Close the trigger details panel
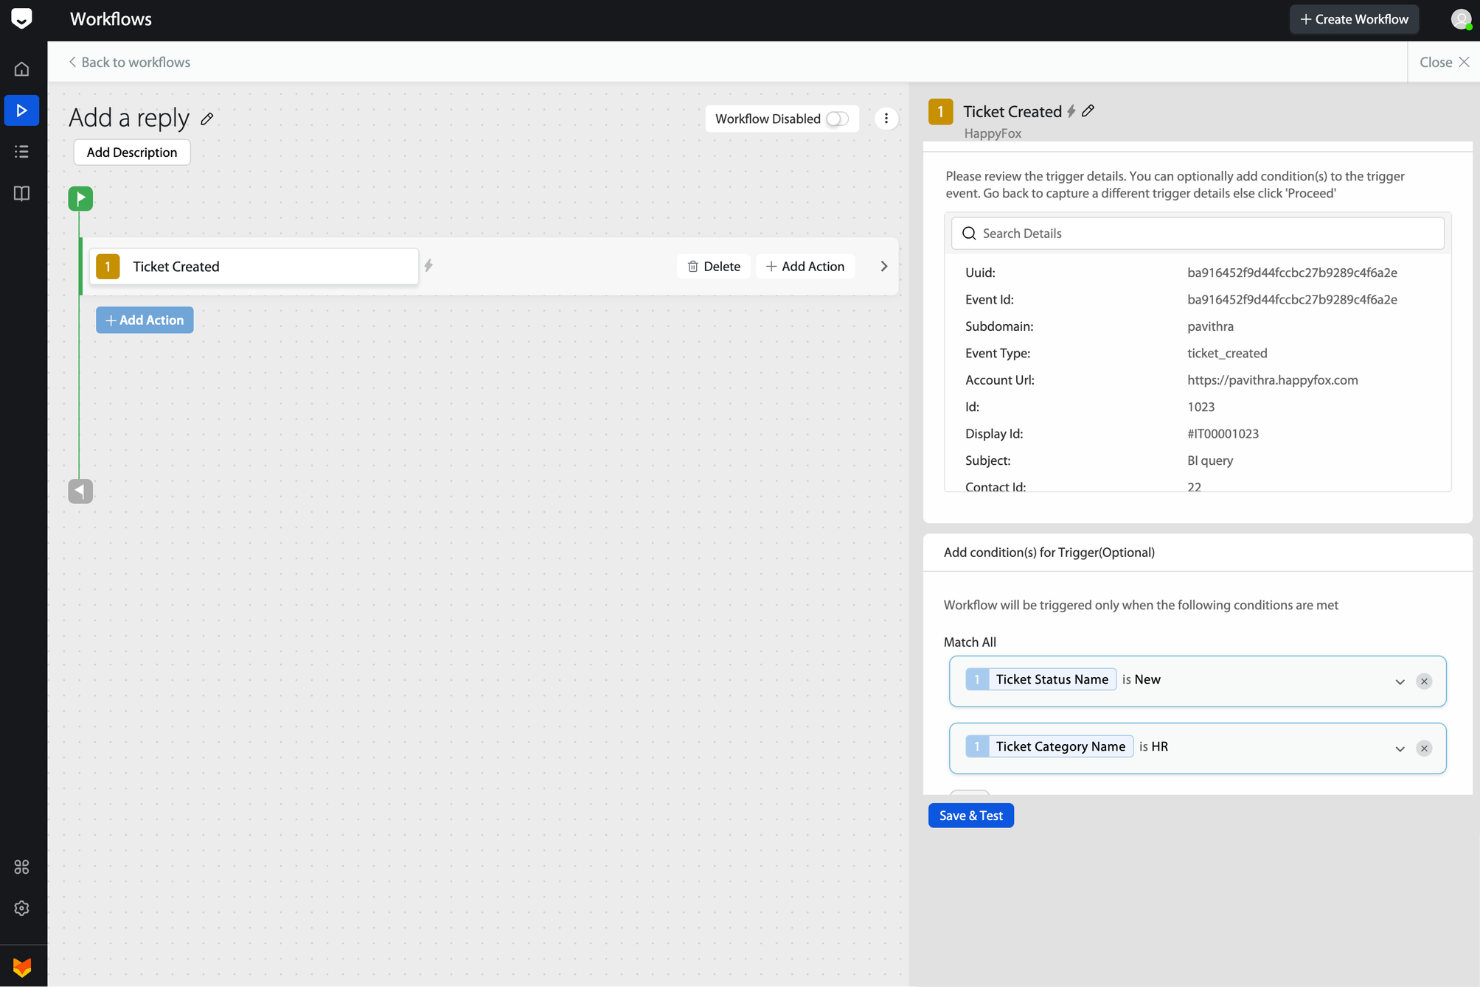The width and height of the screenshot is (1480, 987). (x=1444, y=62)
